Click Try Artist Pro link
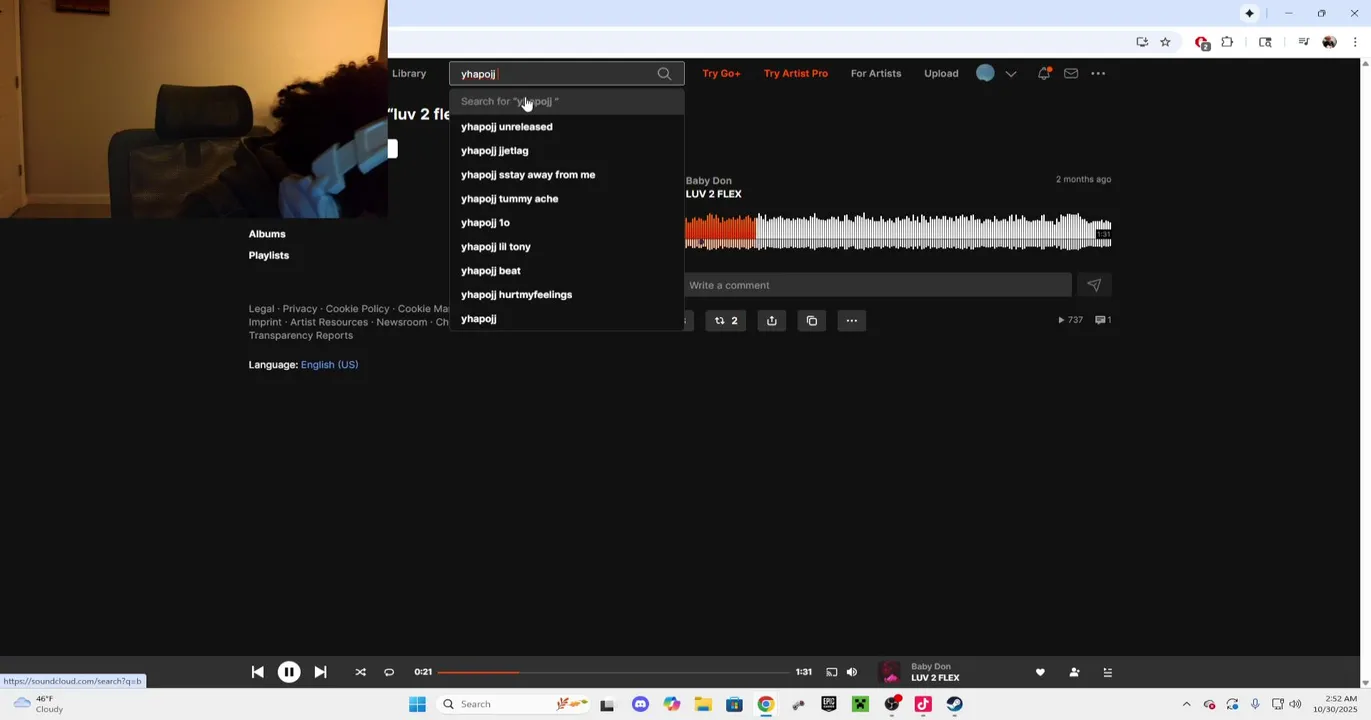 [x=796, y=74]
